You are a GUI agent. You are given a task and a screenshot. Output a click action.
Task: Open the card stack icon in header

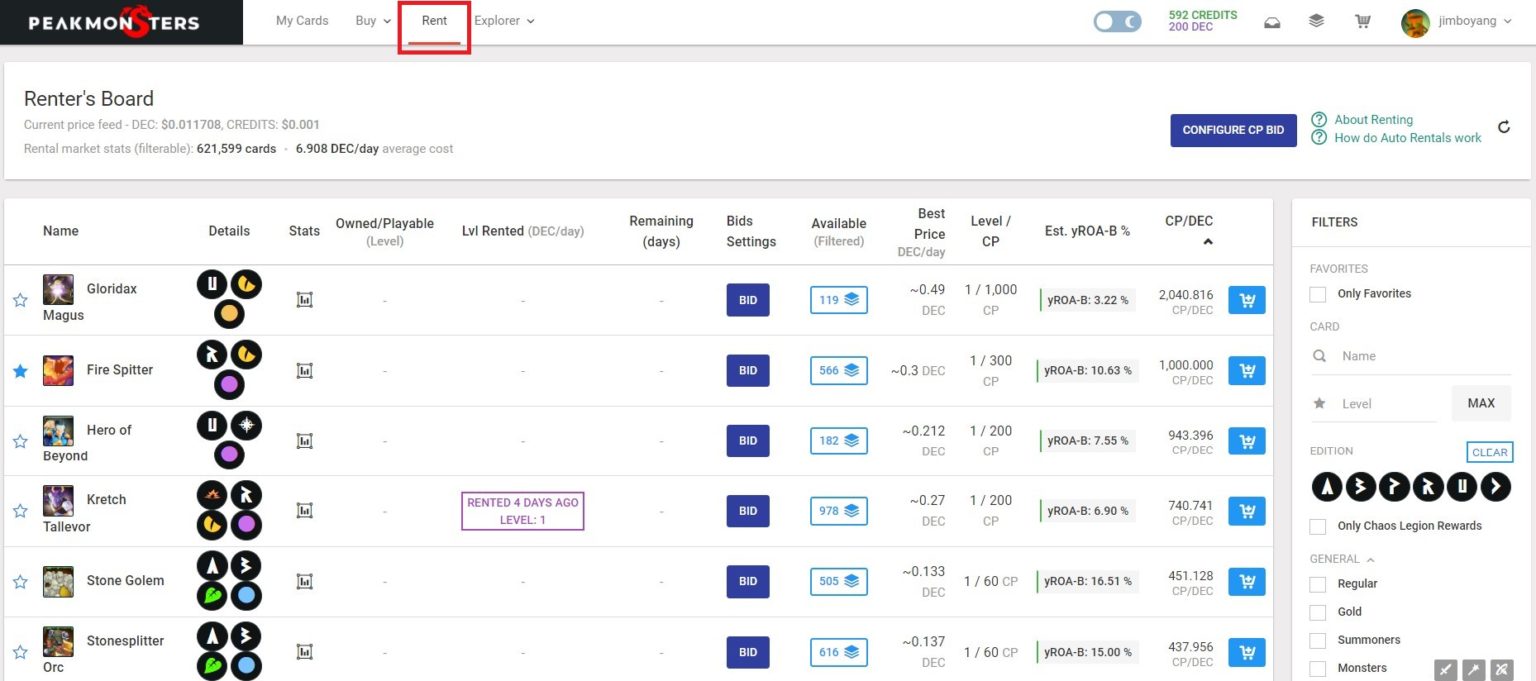(x=1316, y=21)
